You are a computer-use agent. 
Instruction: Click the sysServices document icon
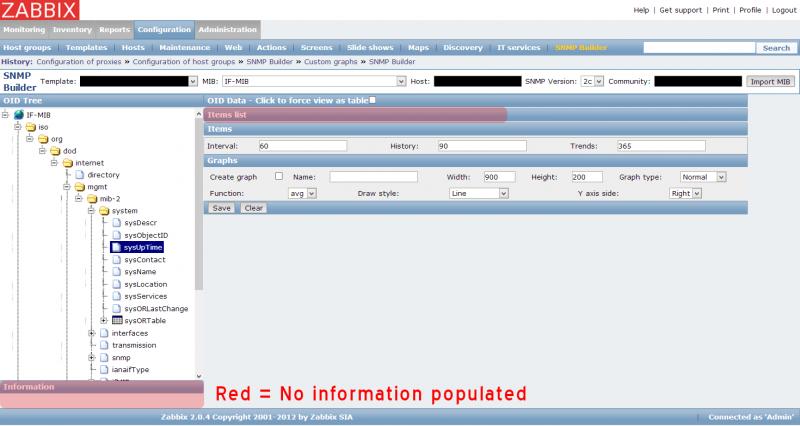116,296
